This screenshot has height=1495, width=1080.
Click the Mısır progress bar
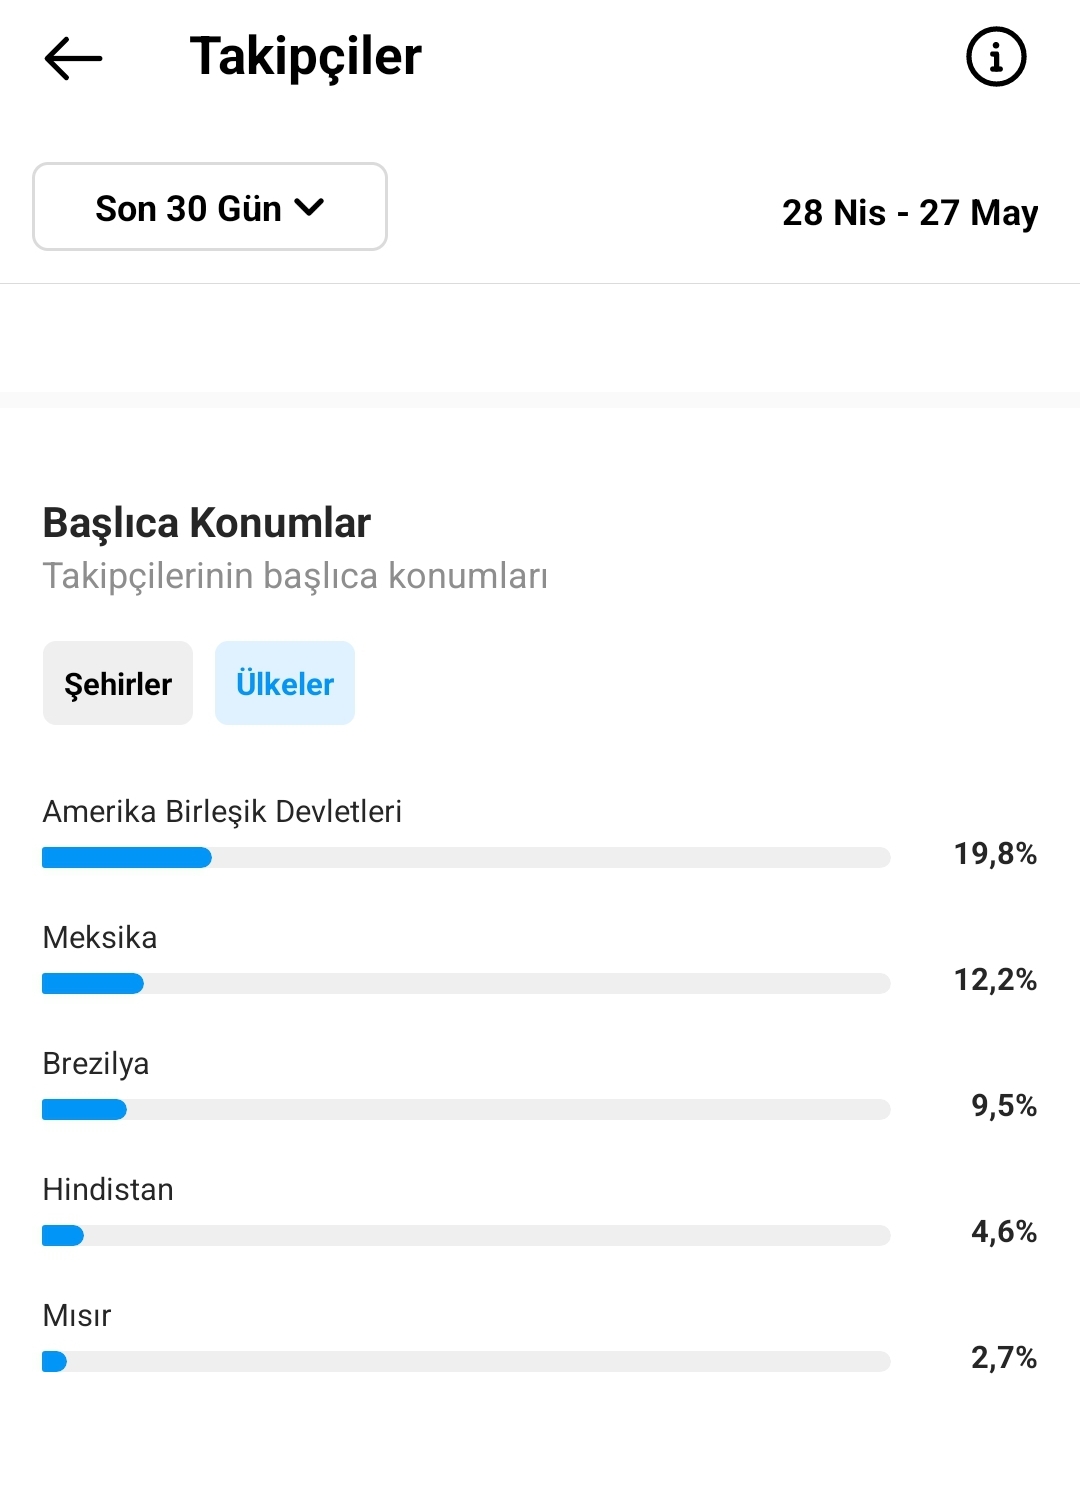coord(466,1361)
